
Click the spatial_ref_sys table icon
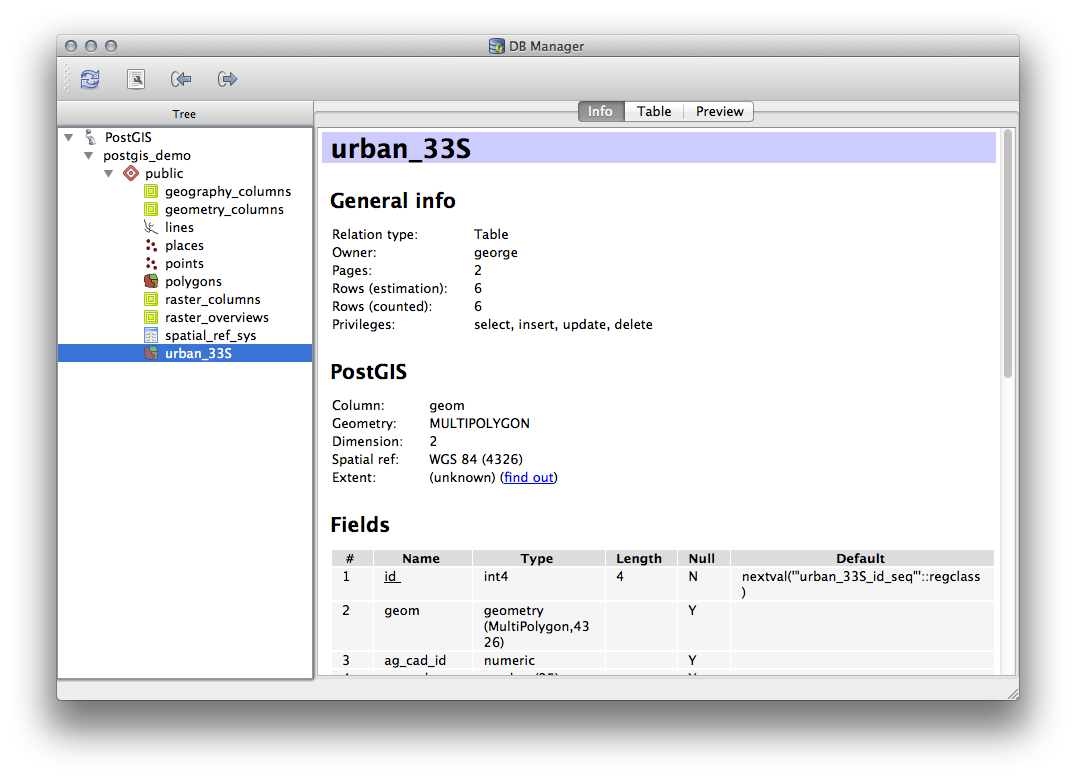150,335
